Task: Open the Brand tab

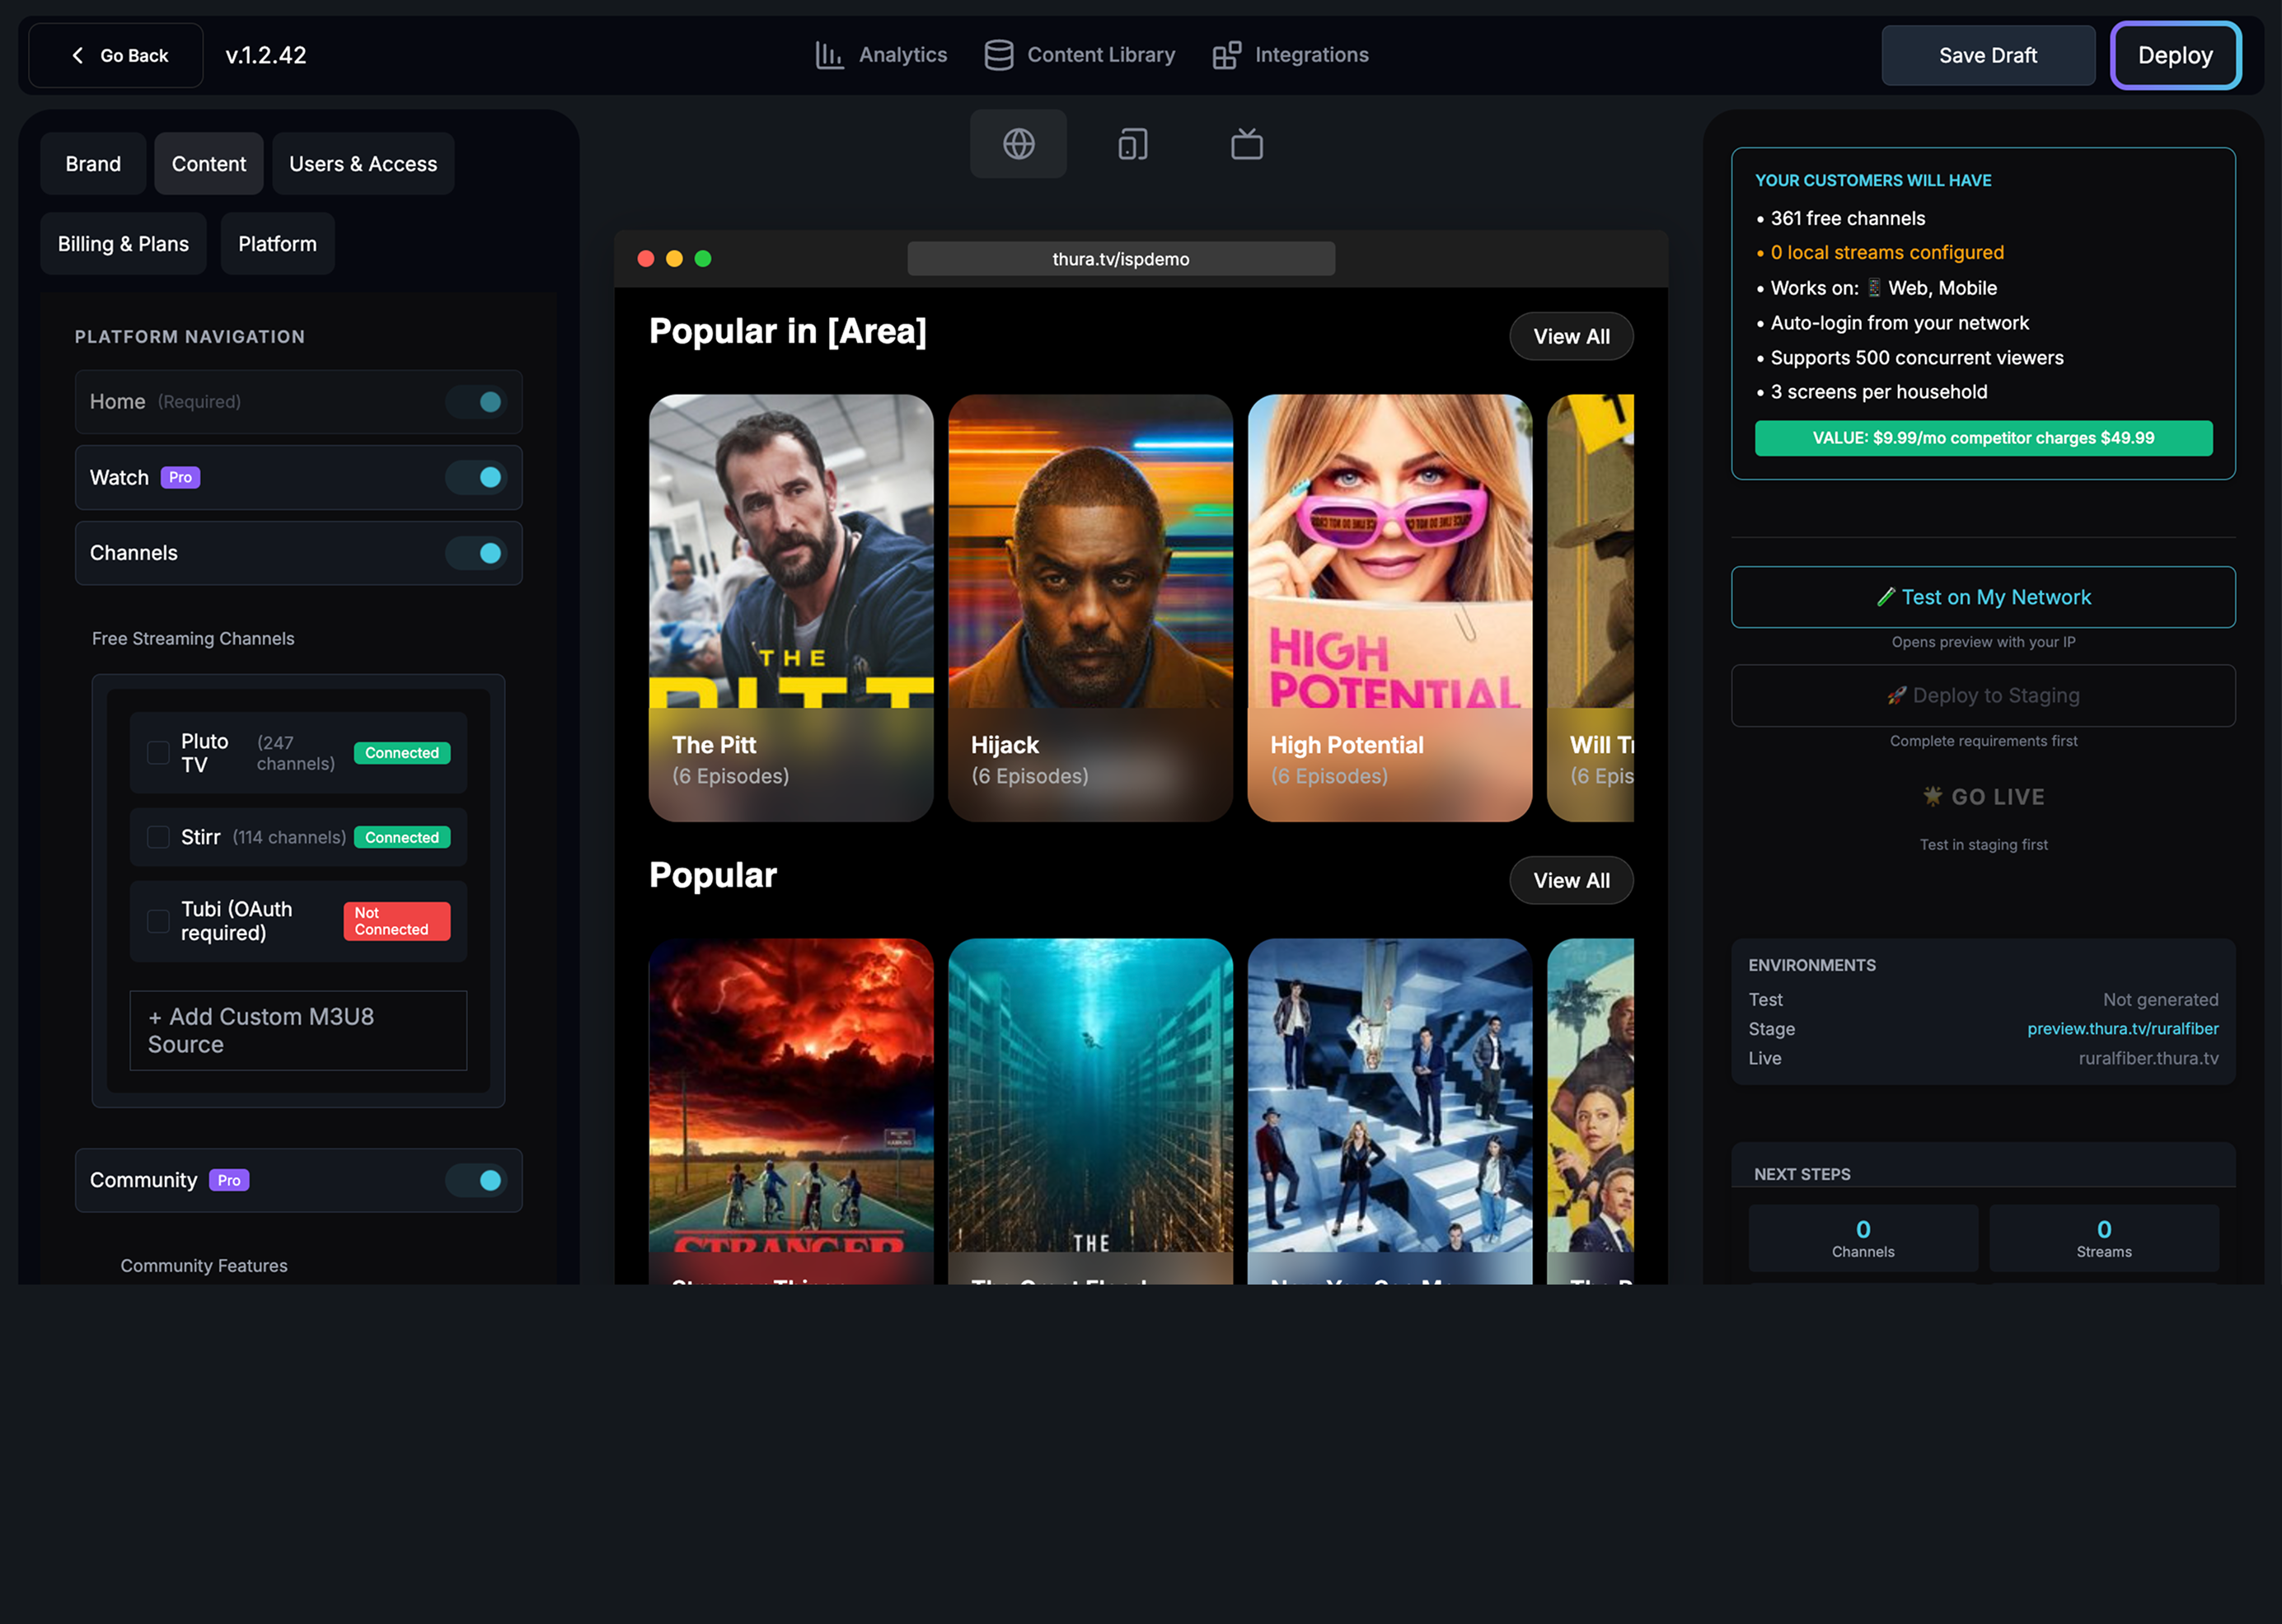Action: 93,164
